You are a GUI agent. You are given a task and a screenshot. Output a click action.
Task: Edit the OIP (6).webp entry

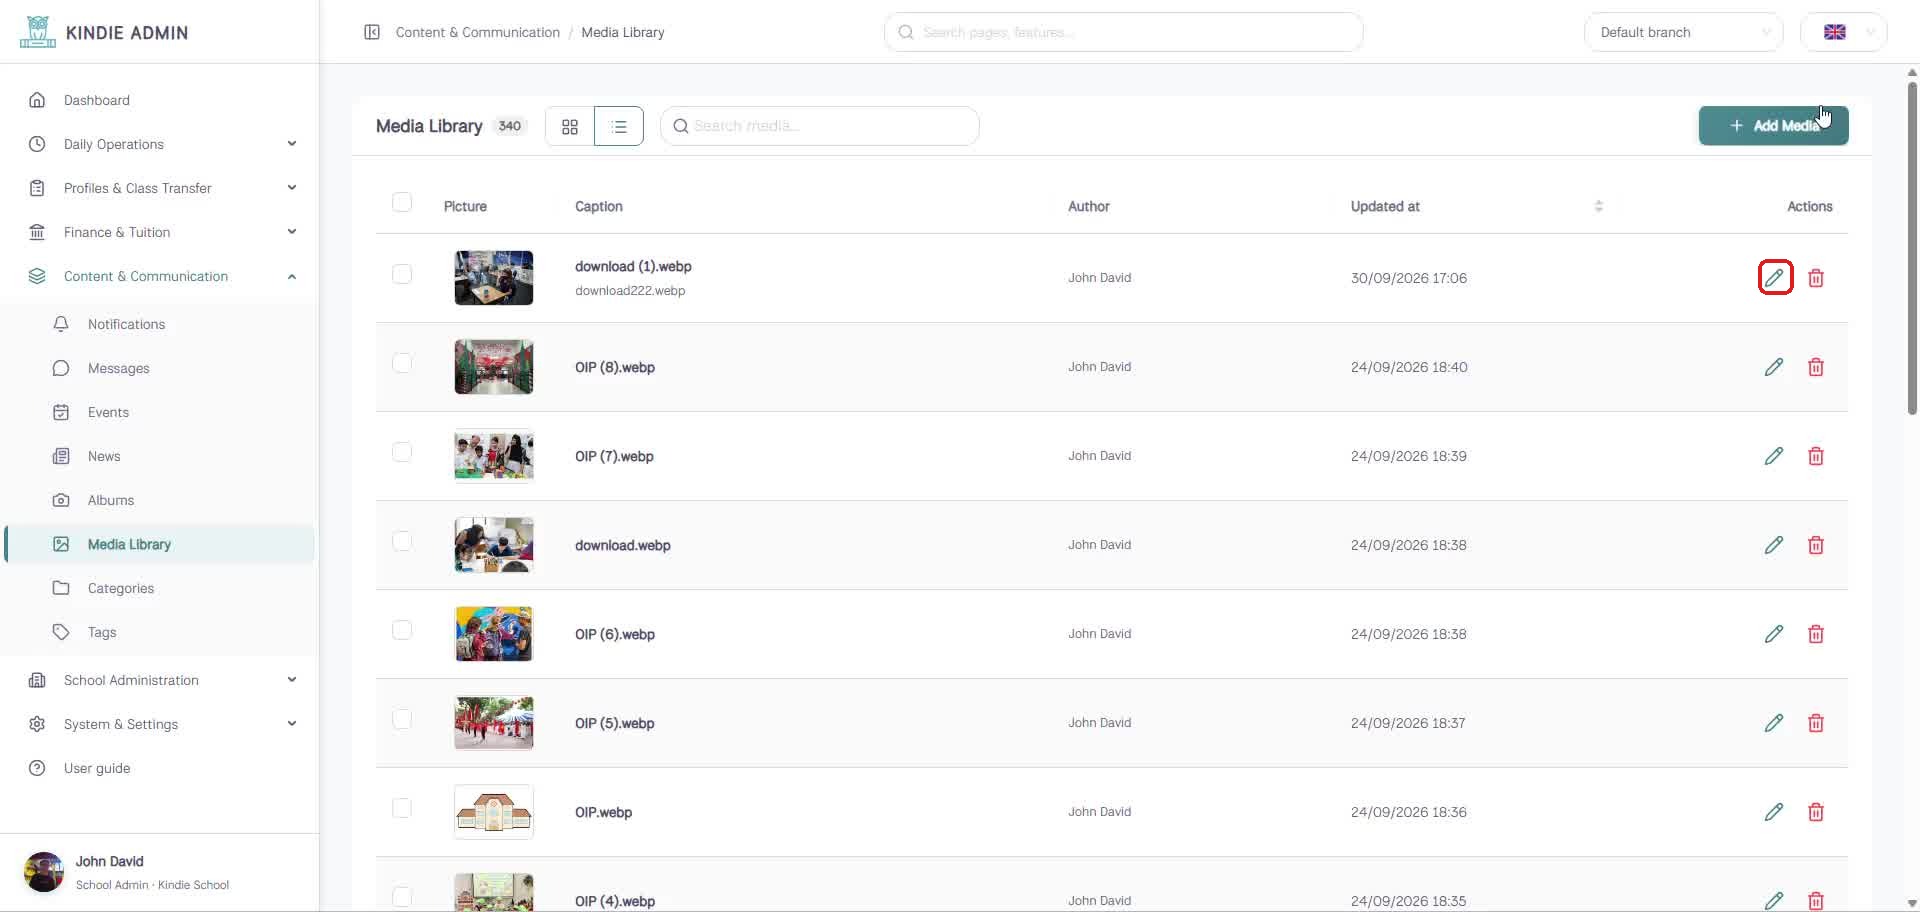[1774, 634]
